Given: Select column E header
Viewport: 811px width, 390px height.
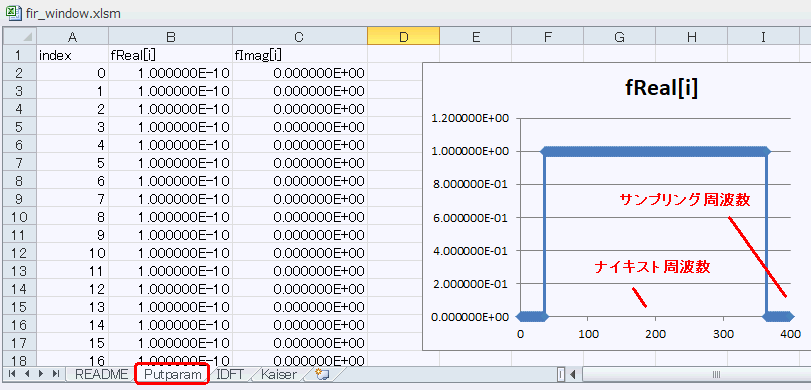Looking at the screenshot, I should (x=475, y=36).
